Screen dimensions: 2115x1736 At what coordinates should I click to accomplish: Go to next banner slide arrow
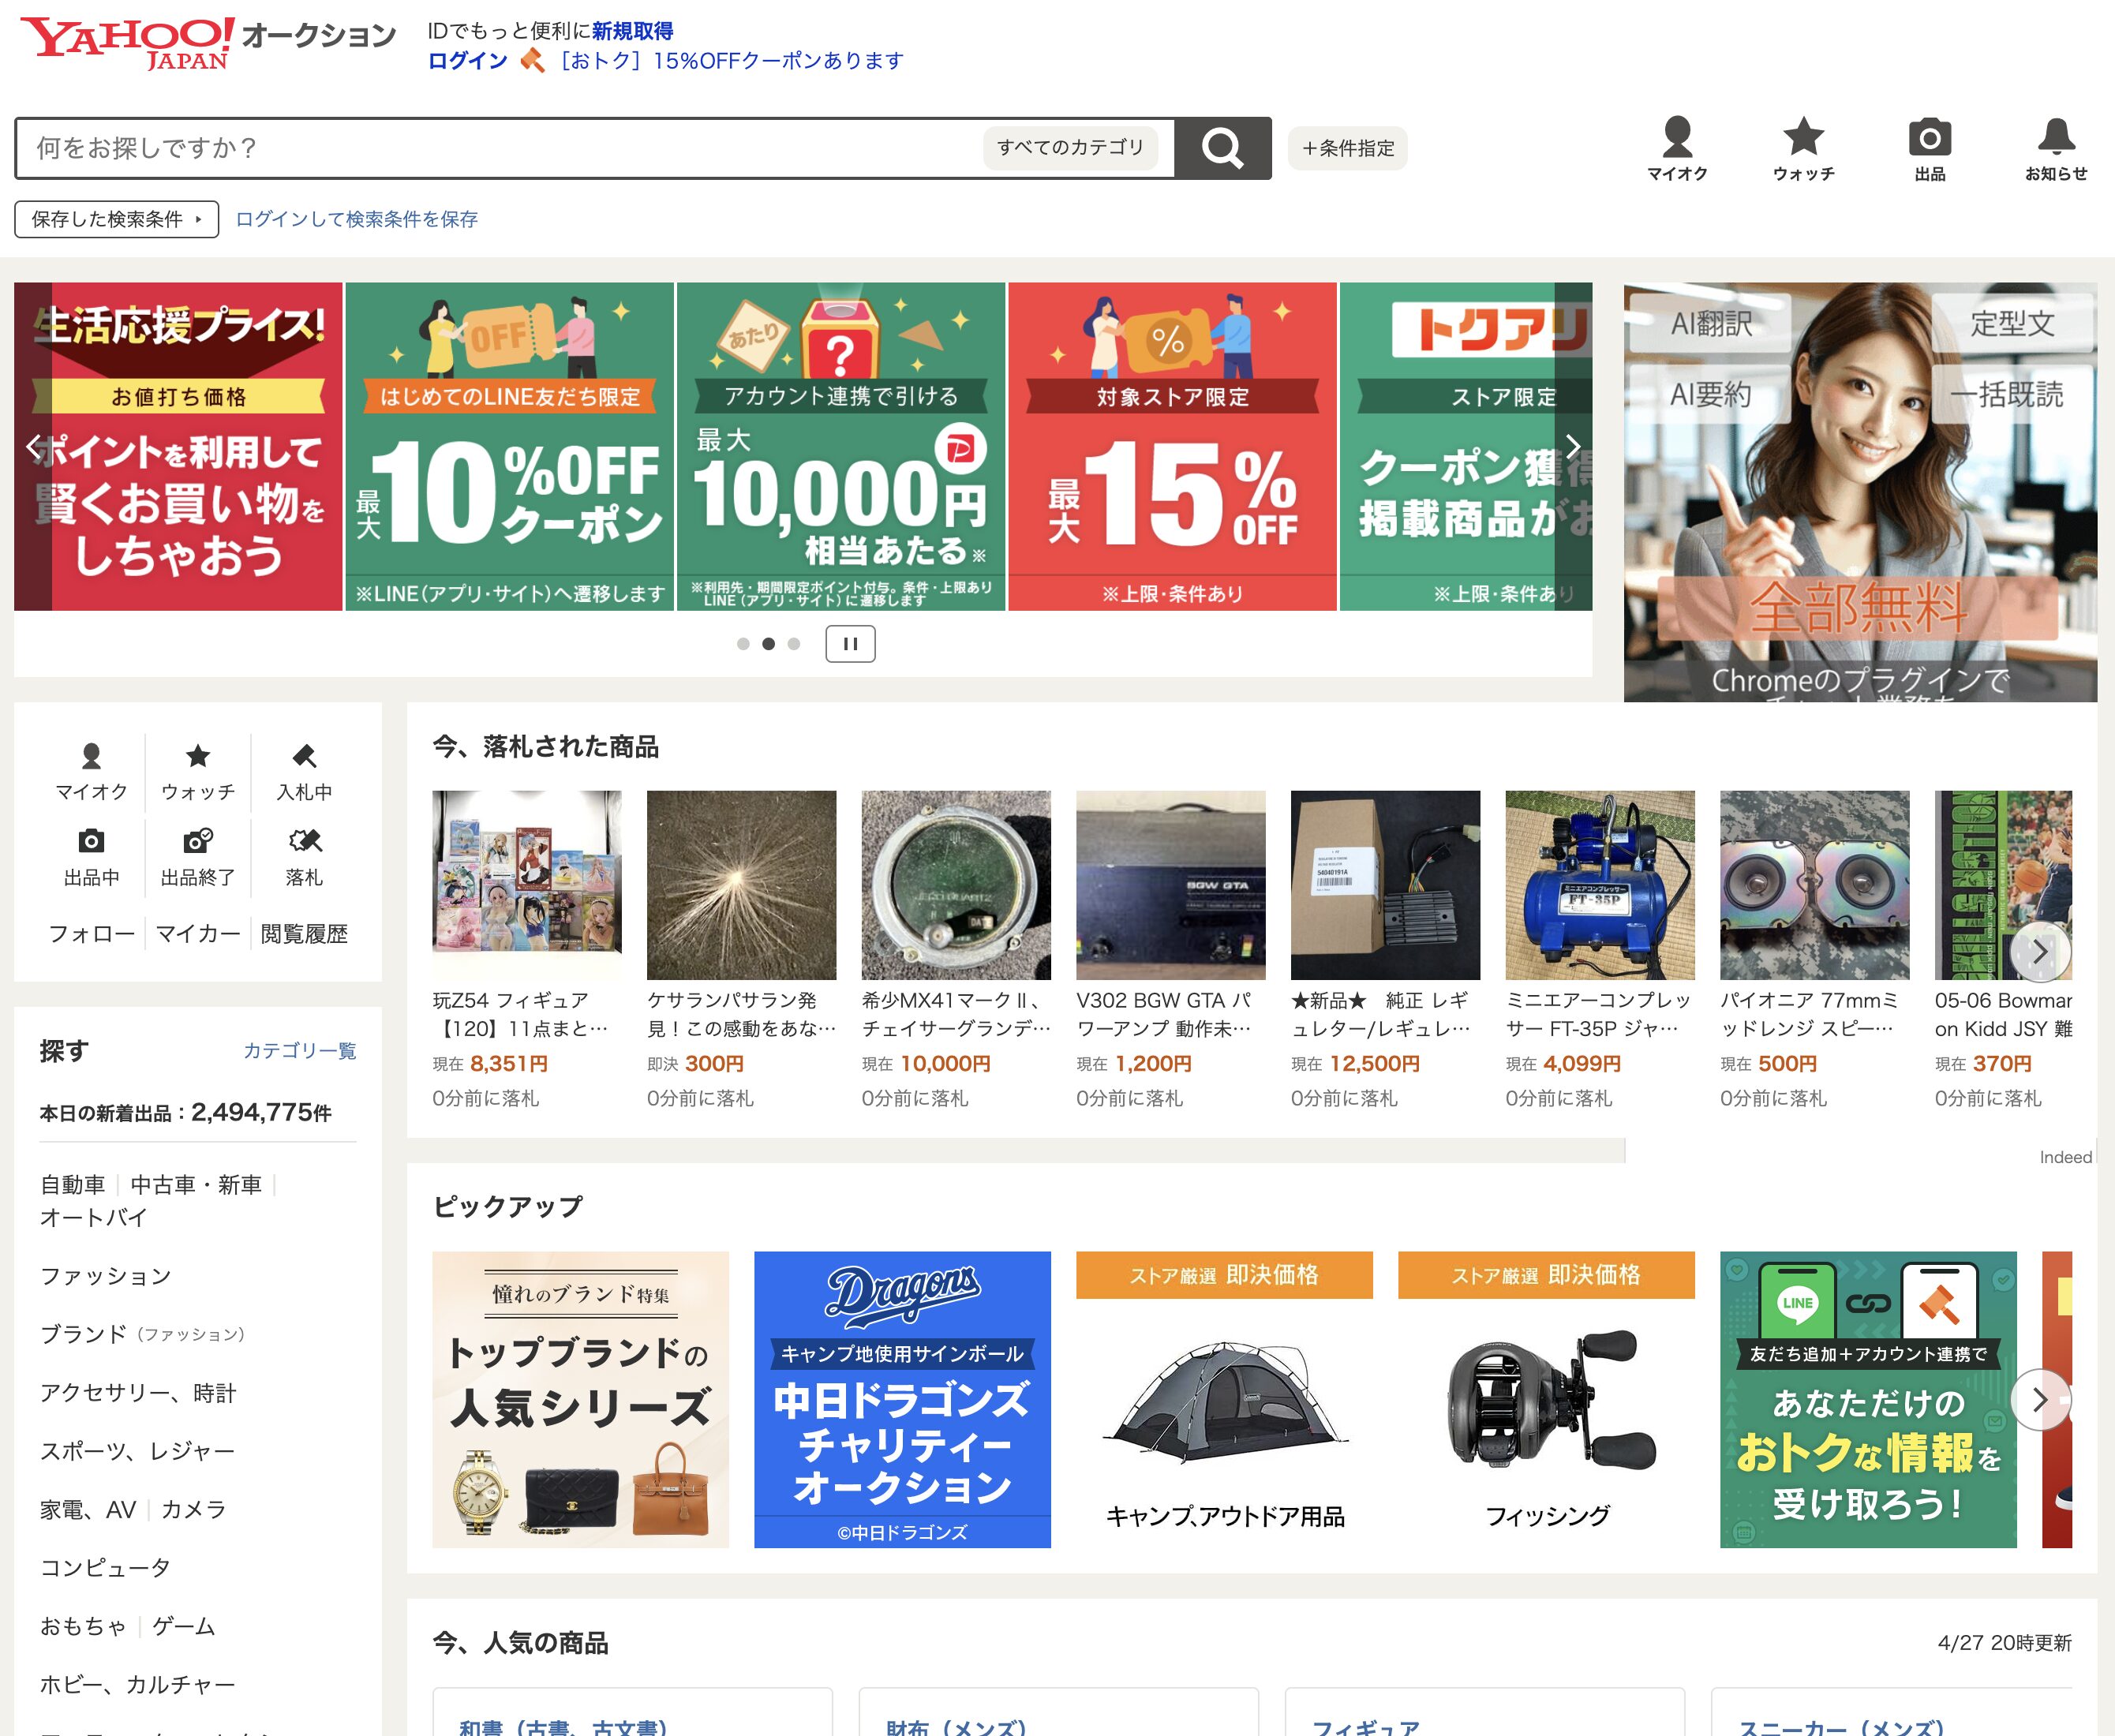pos(1573,446)
